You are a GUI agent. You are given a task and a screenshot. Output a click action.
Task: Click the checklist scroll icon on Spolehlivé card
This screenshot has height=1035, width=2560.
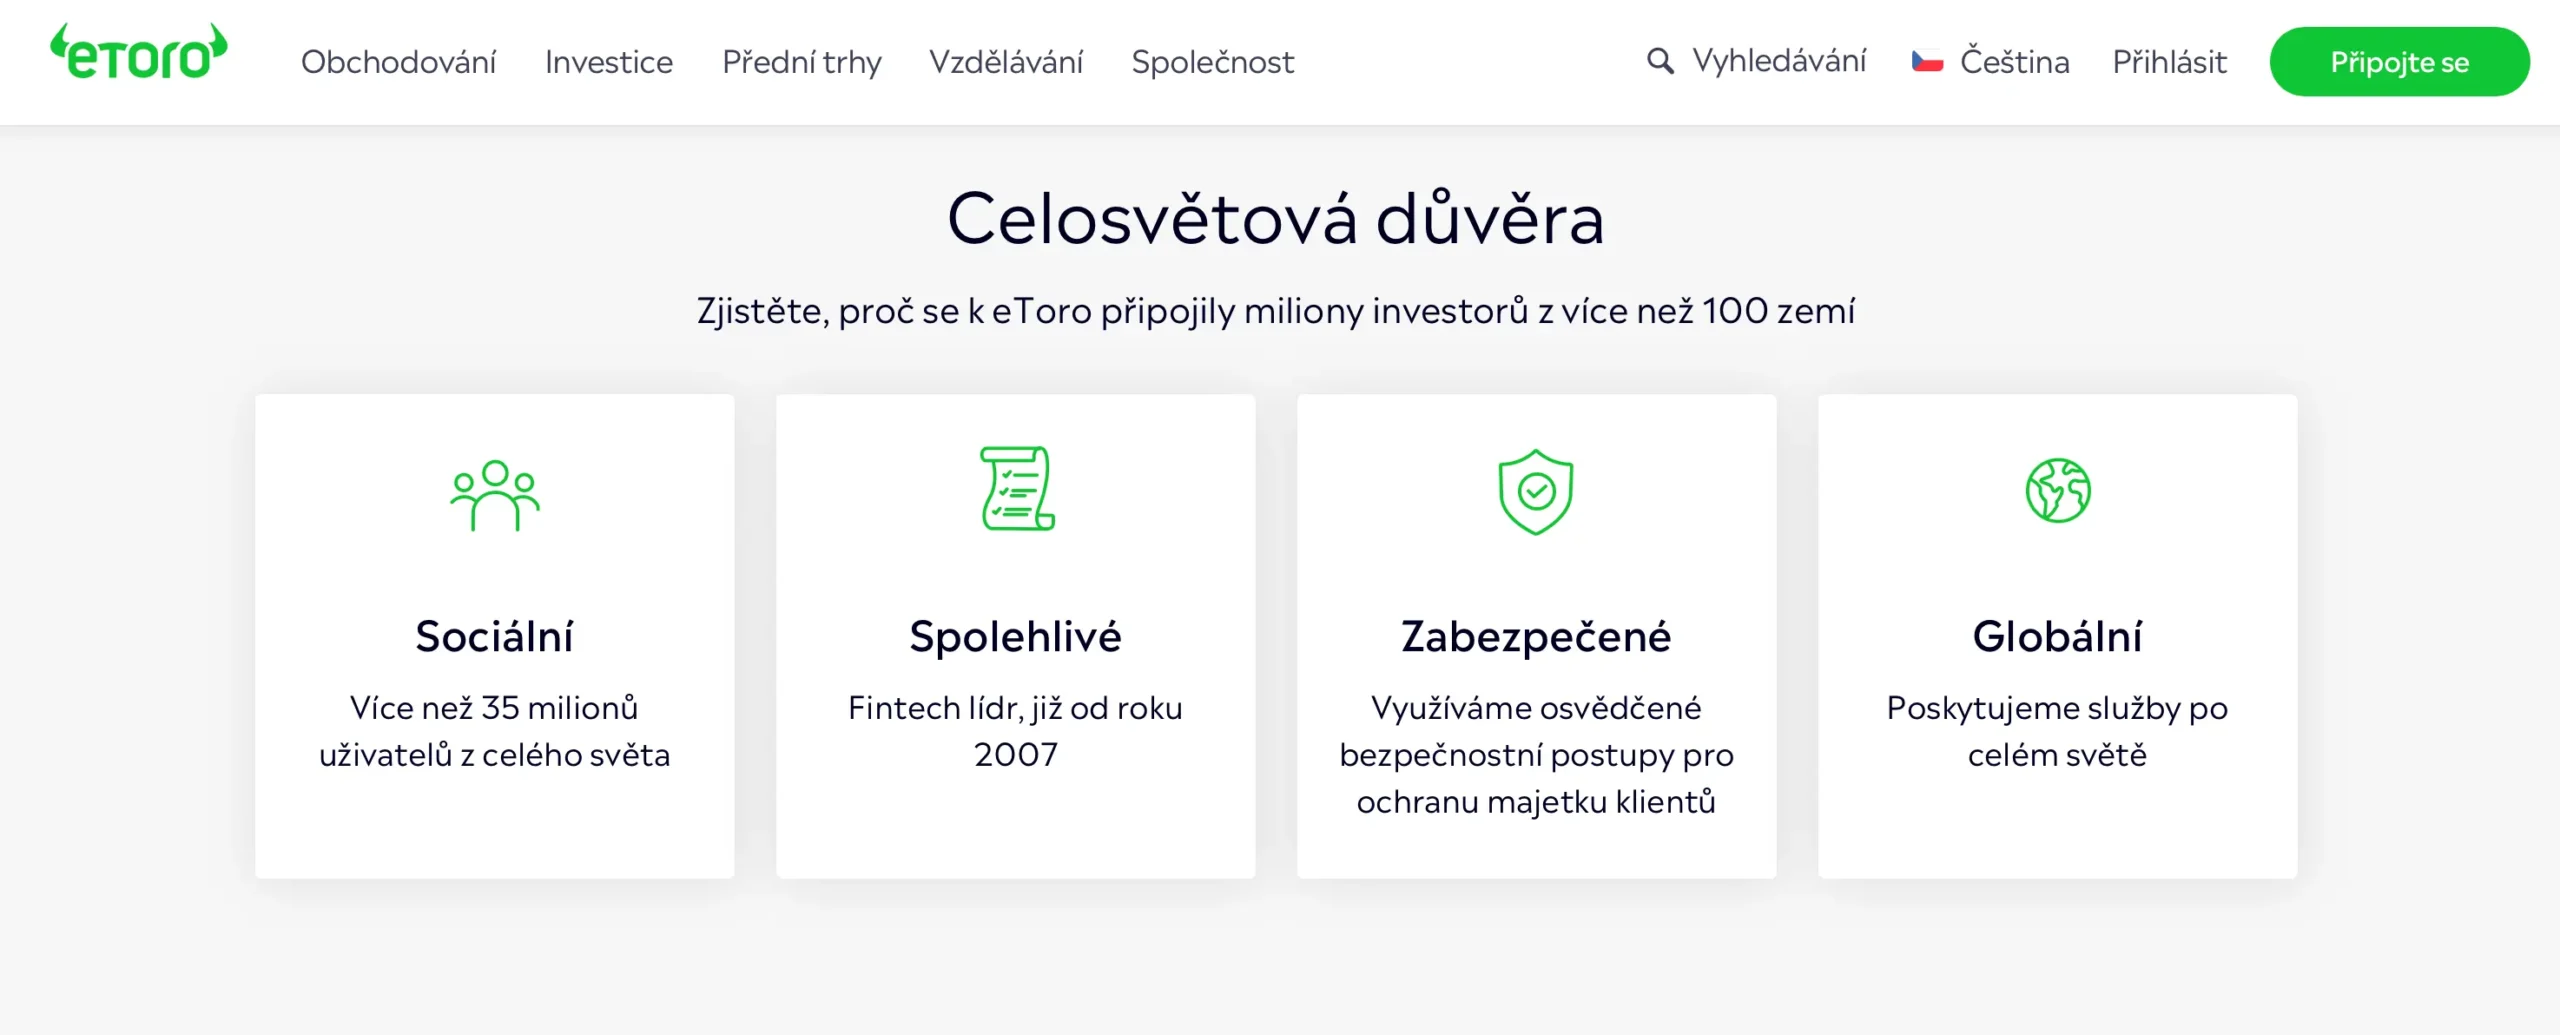pos(1016,490)
